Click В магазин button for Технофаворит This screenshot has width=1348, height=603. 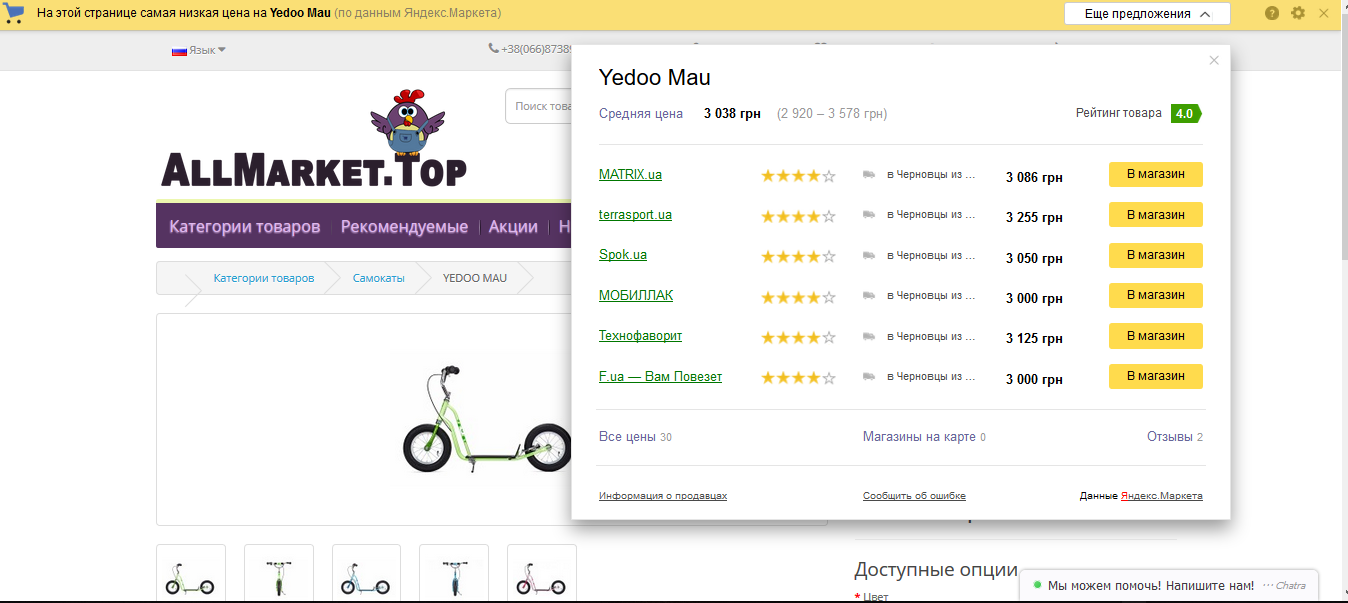click(1155, 336)
